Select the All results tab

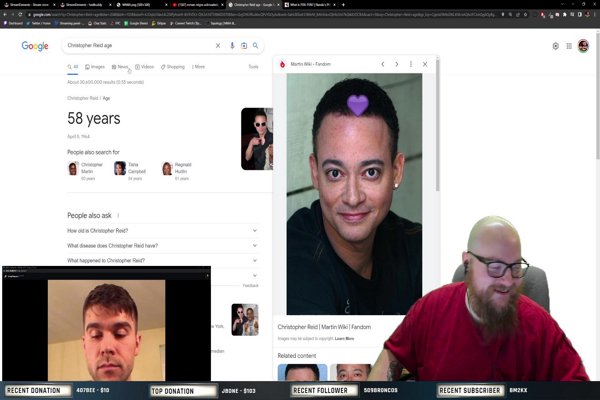(x=73, y=67)
